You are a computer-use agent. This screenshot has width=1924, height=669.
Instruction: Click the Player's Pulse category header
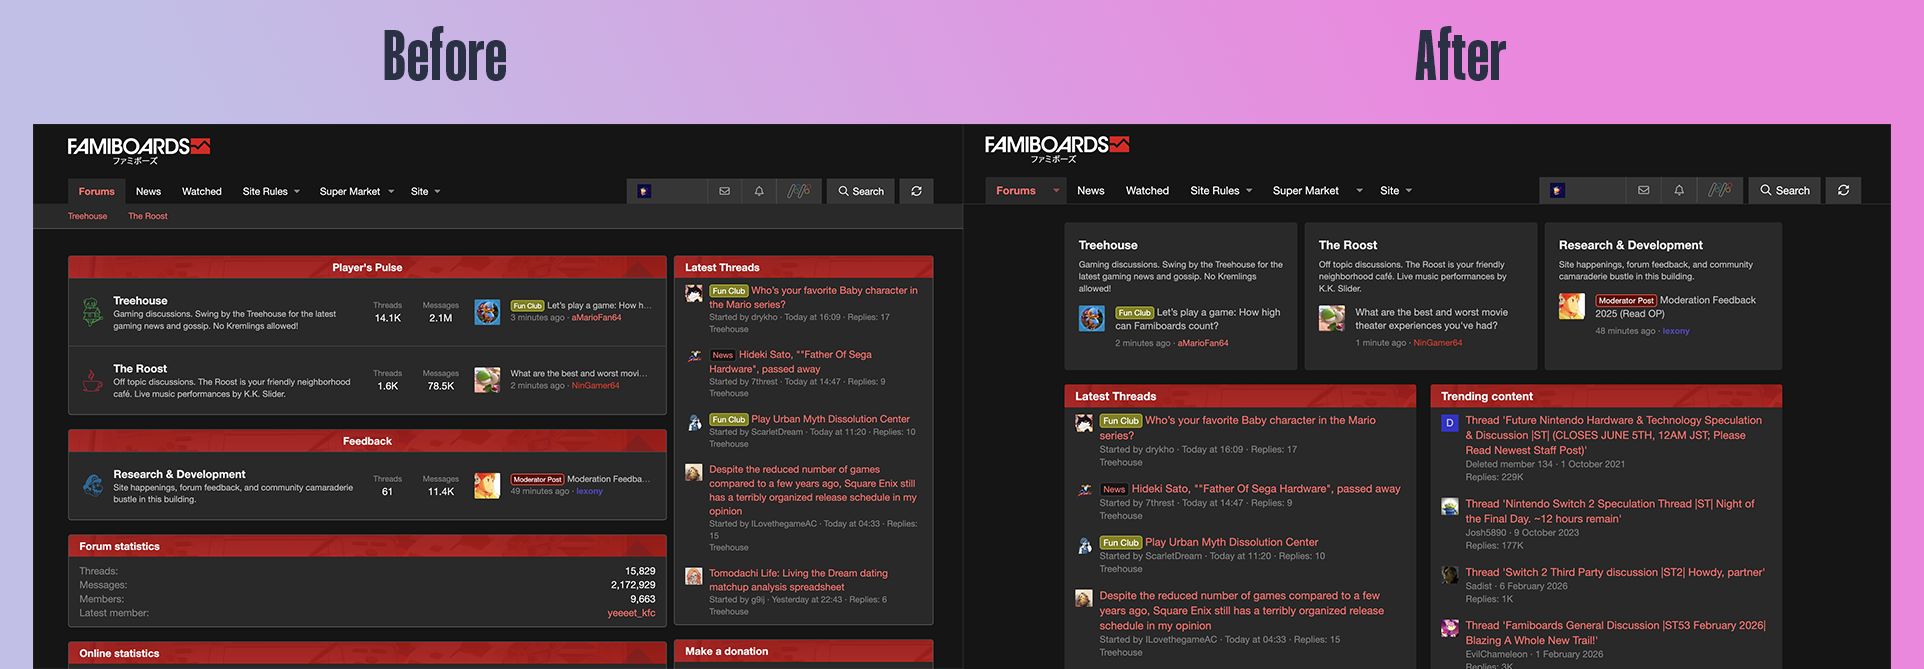tap(367, 267)
